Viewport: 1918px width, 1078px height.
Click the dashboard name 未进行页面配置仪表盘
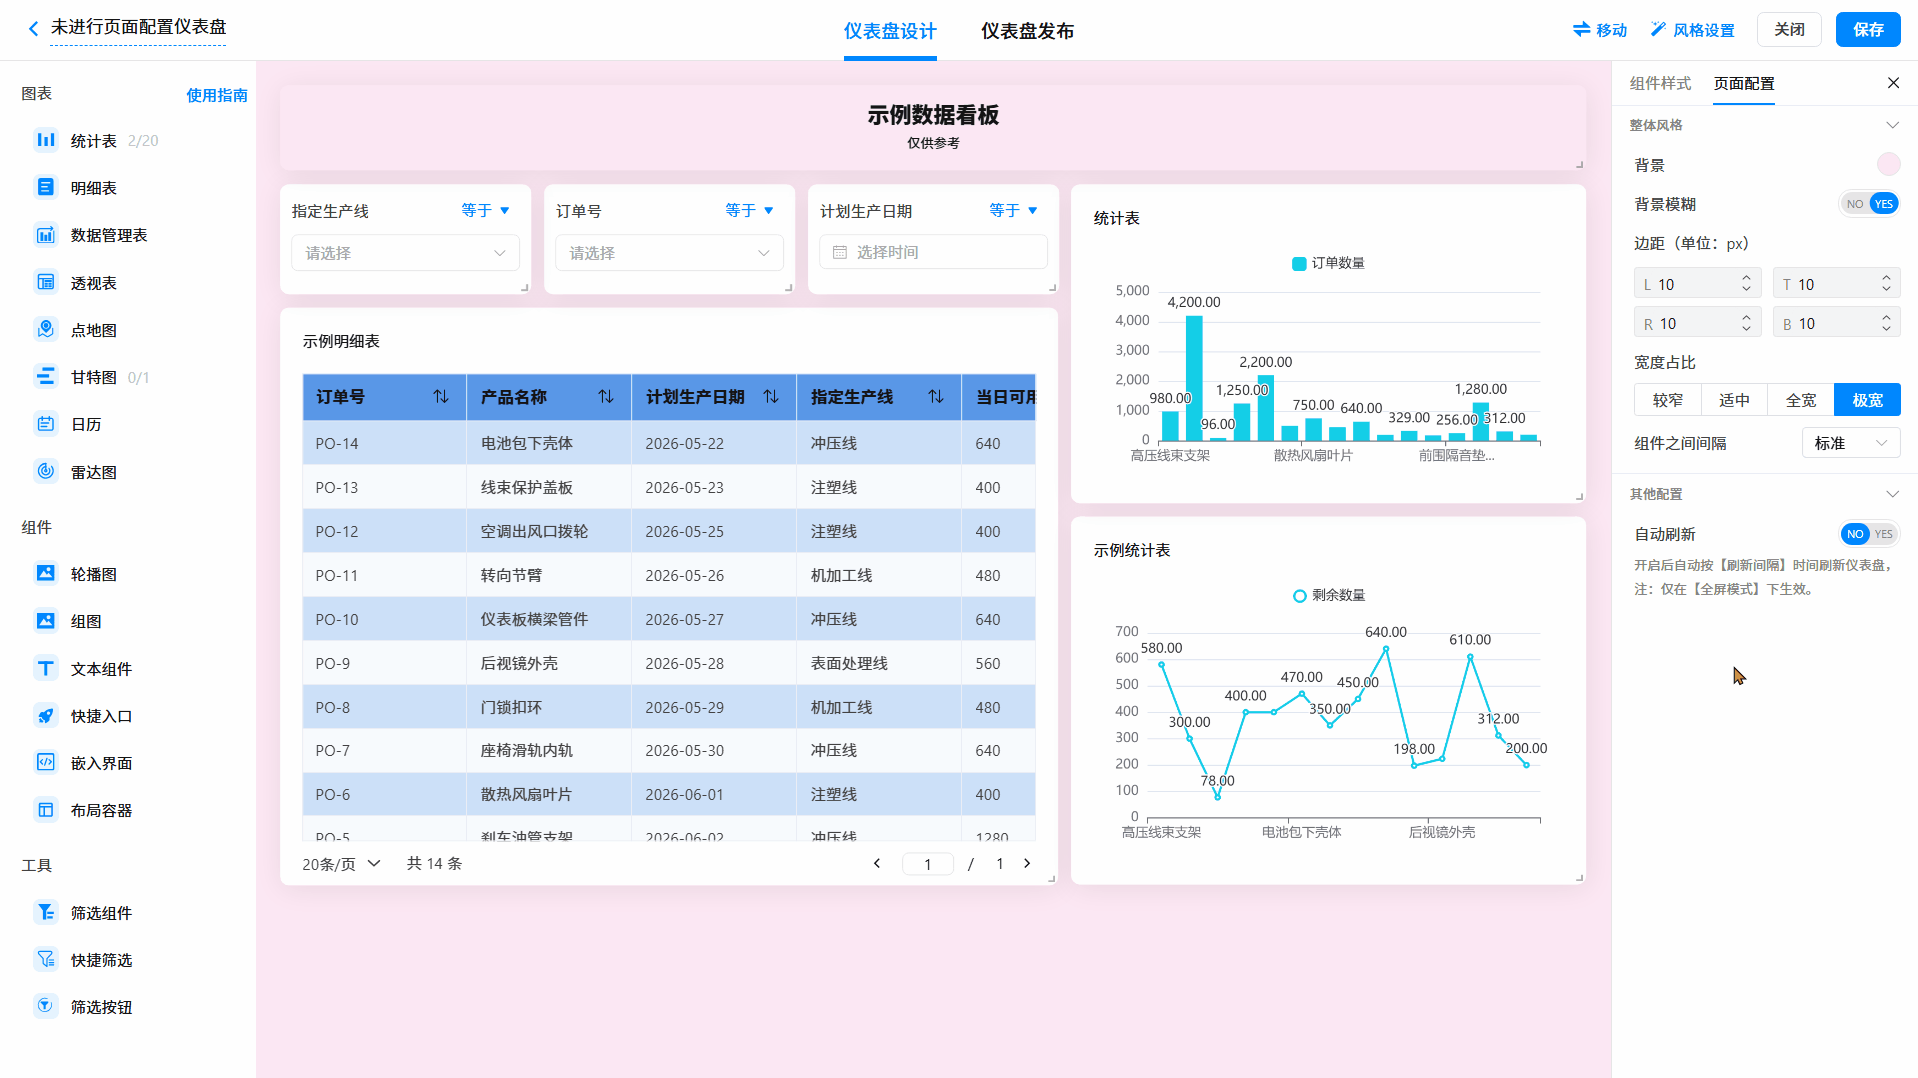(138, 27)
